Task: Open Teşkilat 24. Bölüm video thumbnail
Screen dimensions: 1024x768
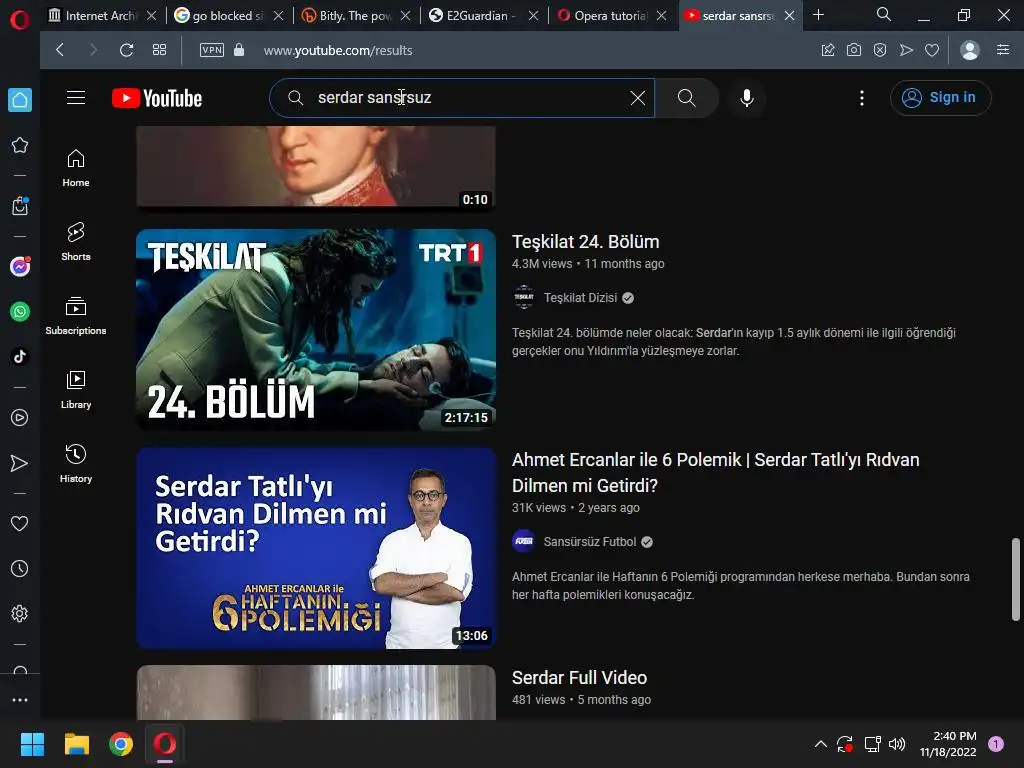Action: [316, 330]
